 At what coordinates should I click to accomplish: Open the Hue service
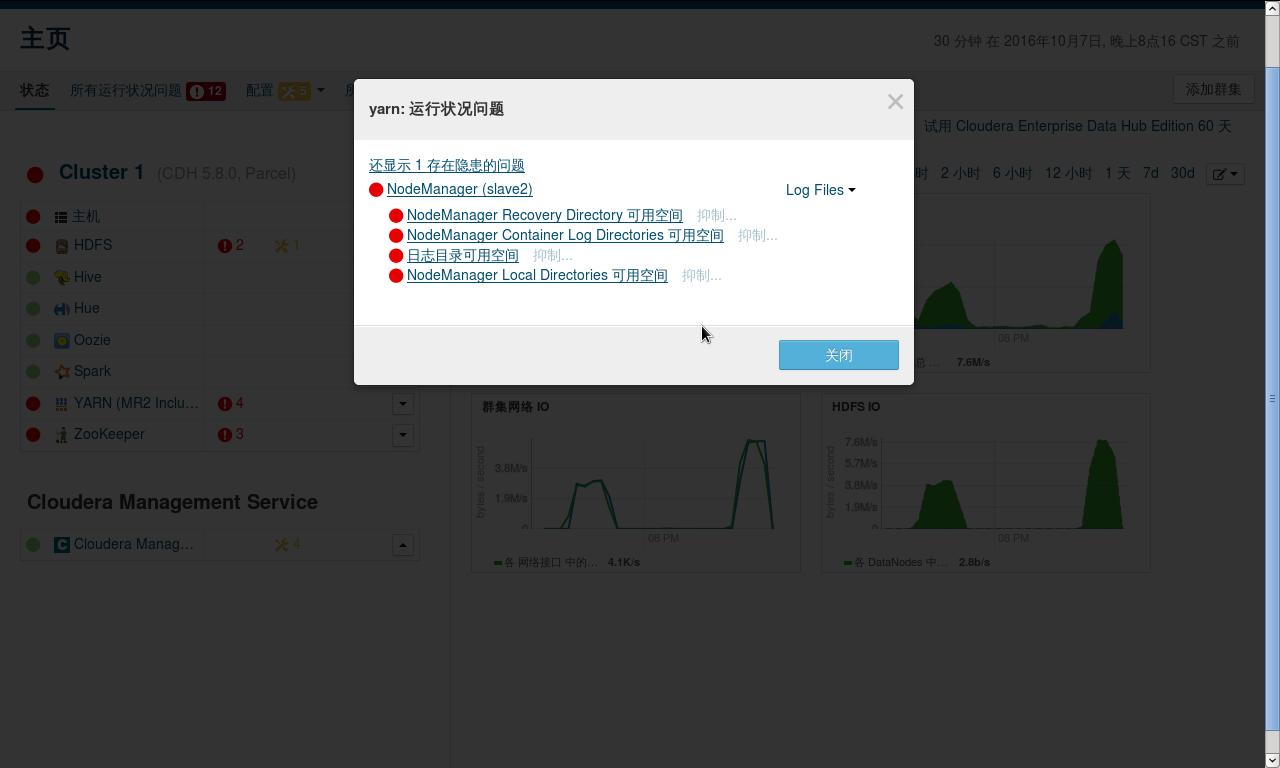tap(87, 308)
